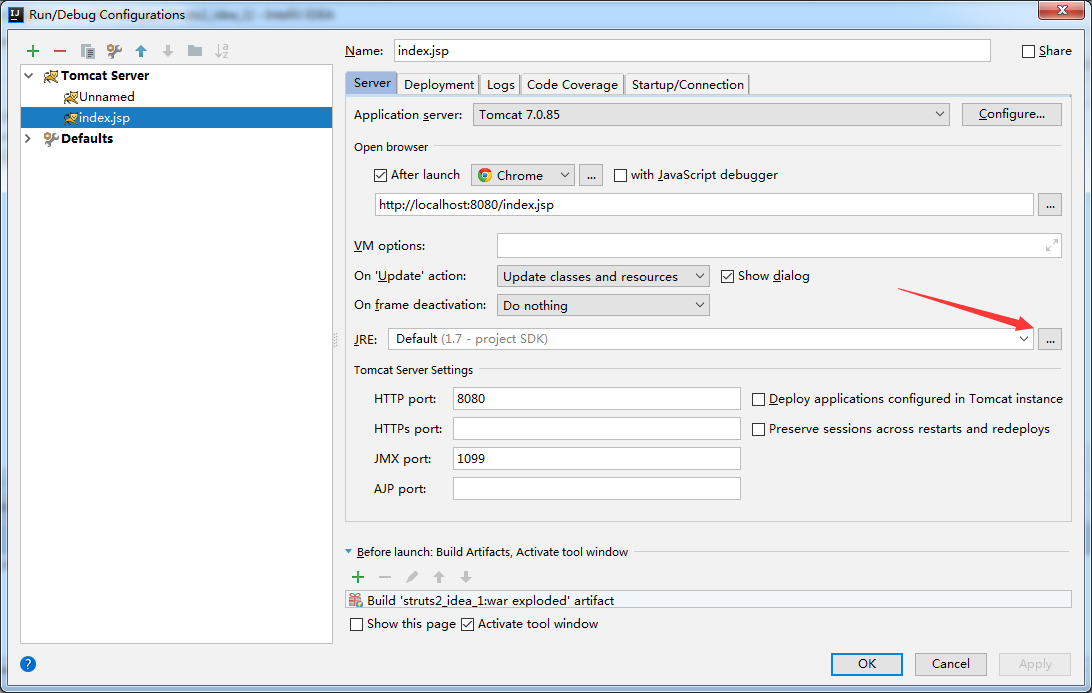1092x693 pixels.
Task: Click the Defaults wrench icon in tree
Action: (x=51, y=139)
